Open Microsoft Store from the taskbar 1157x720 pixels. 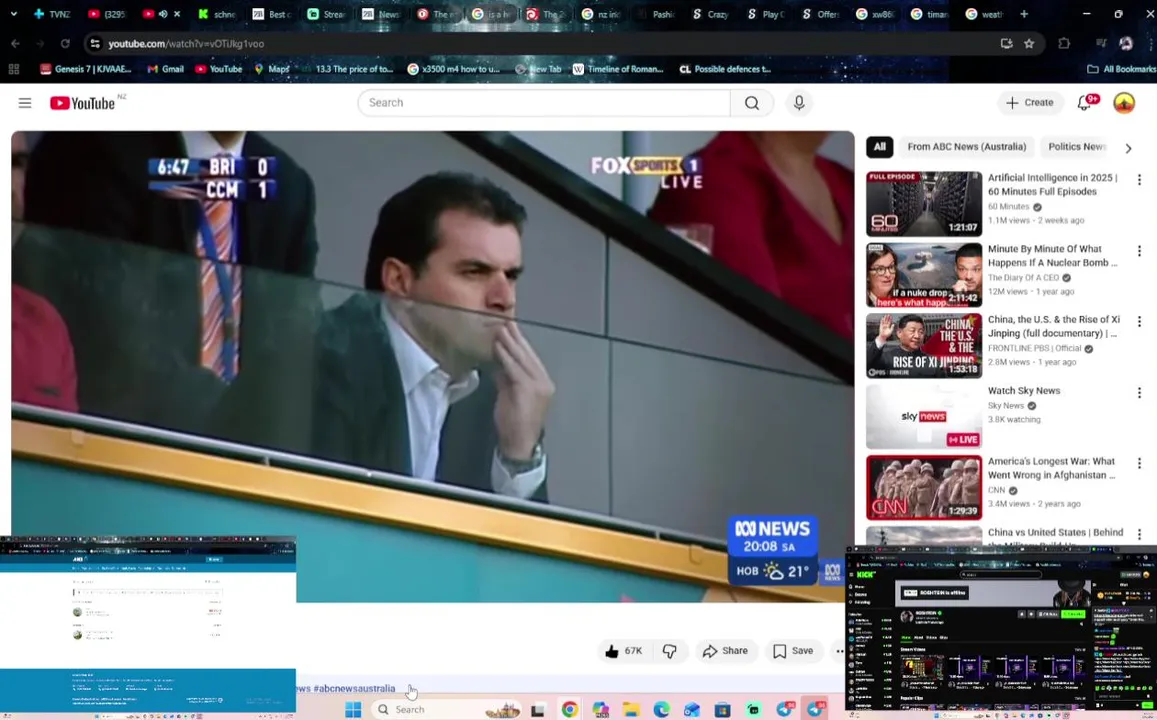point(722,710)
